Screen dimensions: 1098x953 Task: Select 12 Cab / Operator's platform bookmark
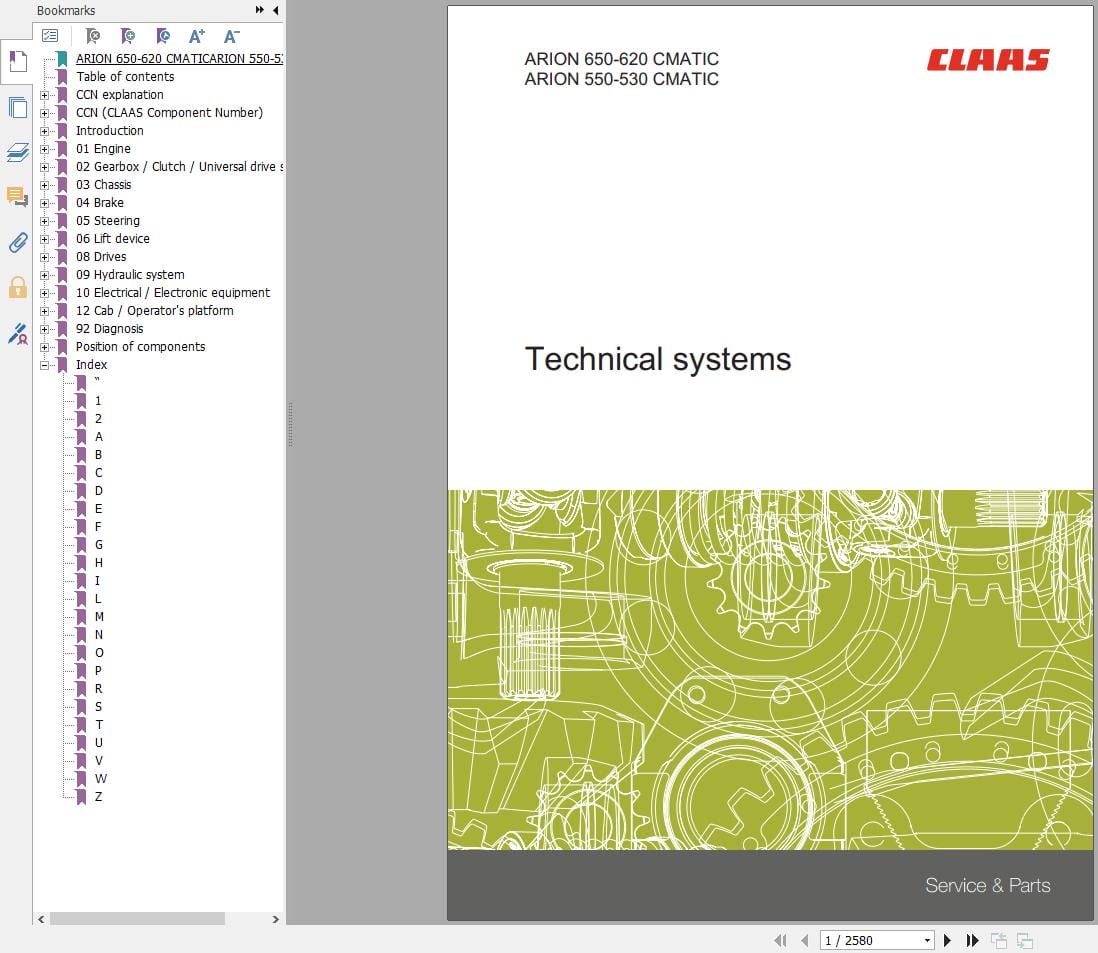(x=155, y=311)
